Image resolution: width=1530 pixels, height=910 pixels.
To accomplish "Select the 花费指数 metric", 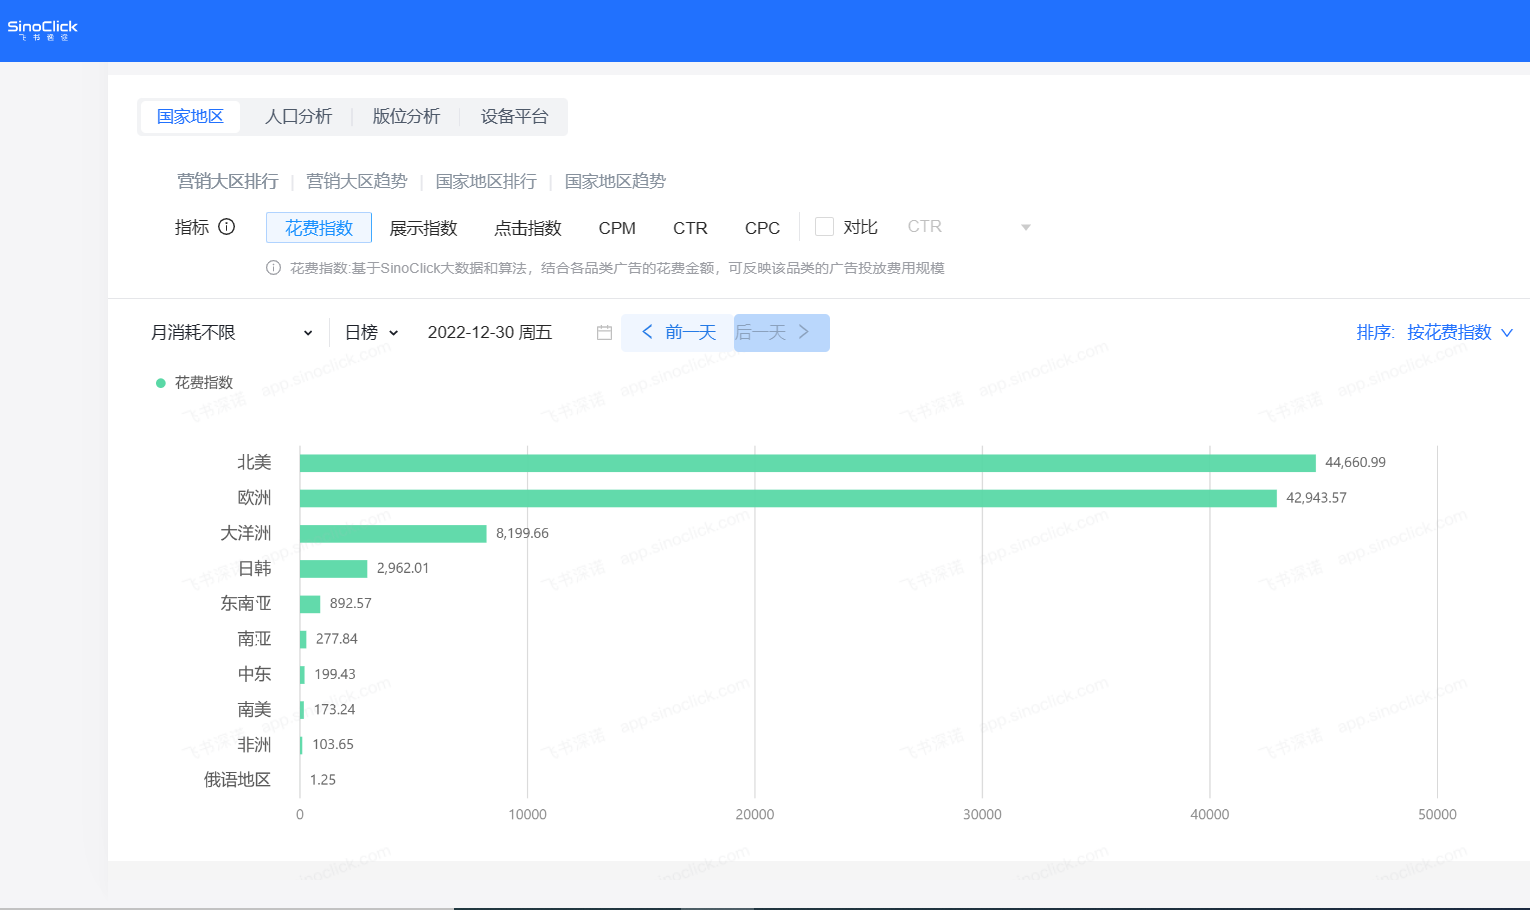I will tap(319, 228).
